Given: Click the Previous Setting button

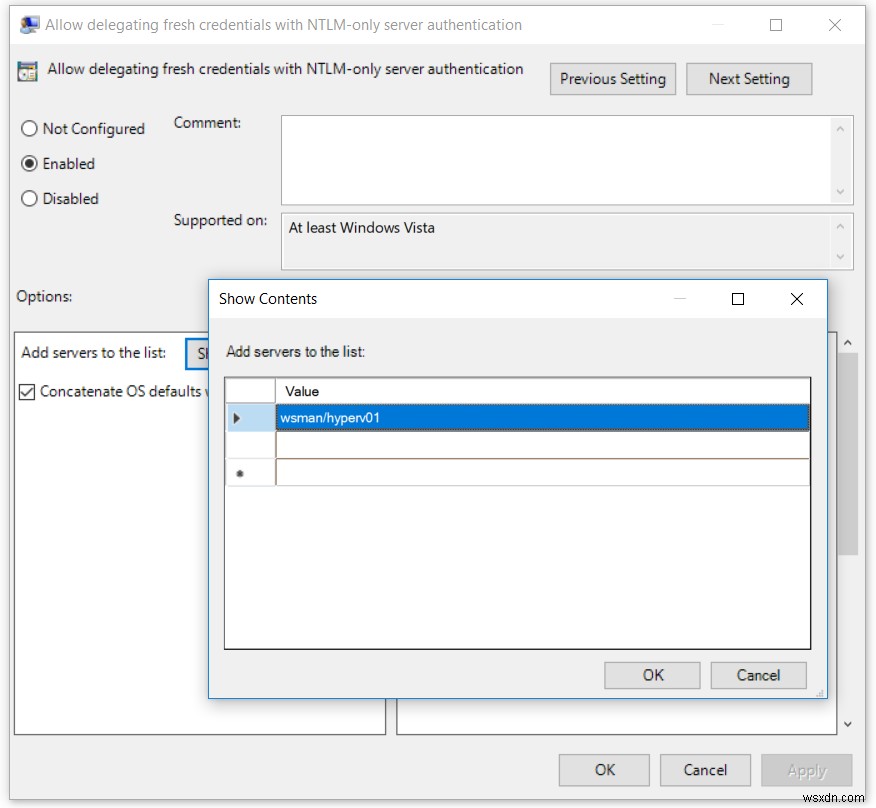Looking at the screenshot, I should [612, 79].
